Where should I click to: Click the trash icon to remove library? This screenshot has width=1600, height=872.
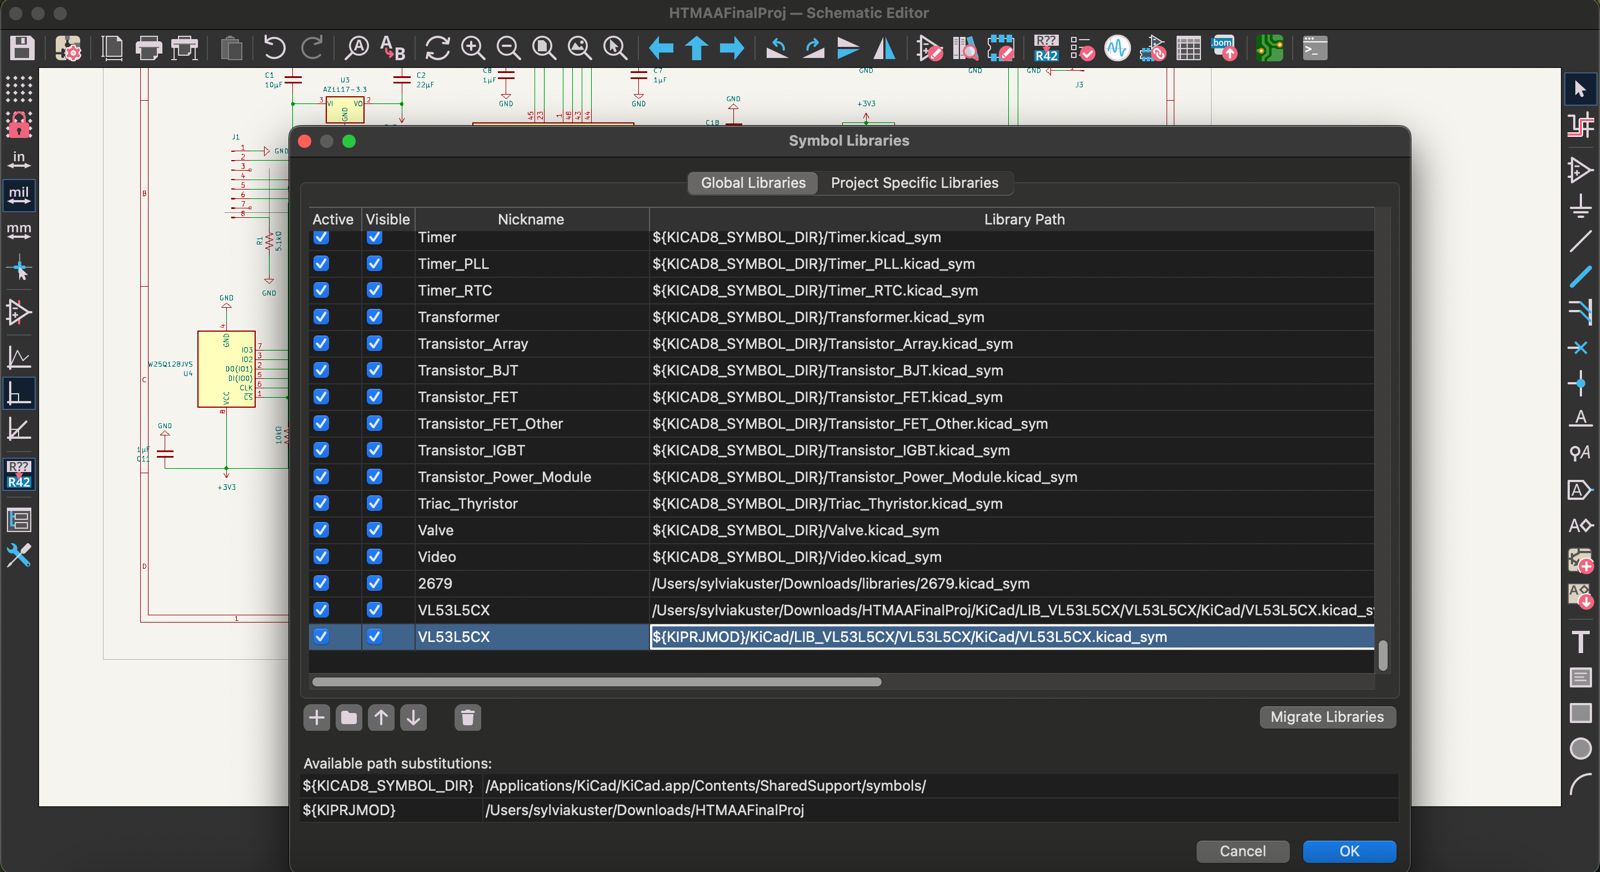(x=467, y=717)
